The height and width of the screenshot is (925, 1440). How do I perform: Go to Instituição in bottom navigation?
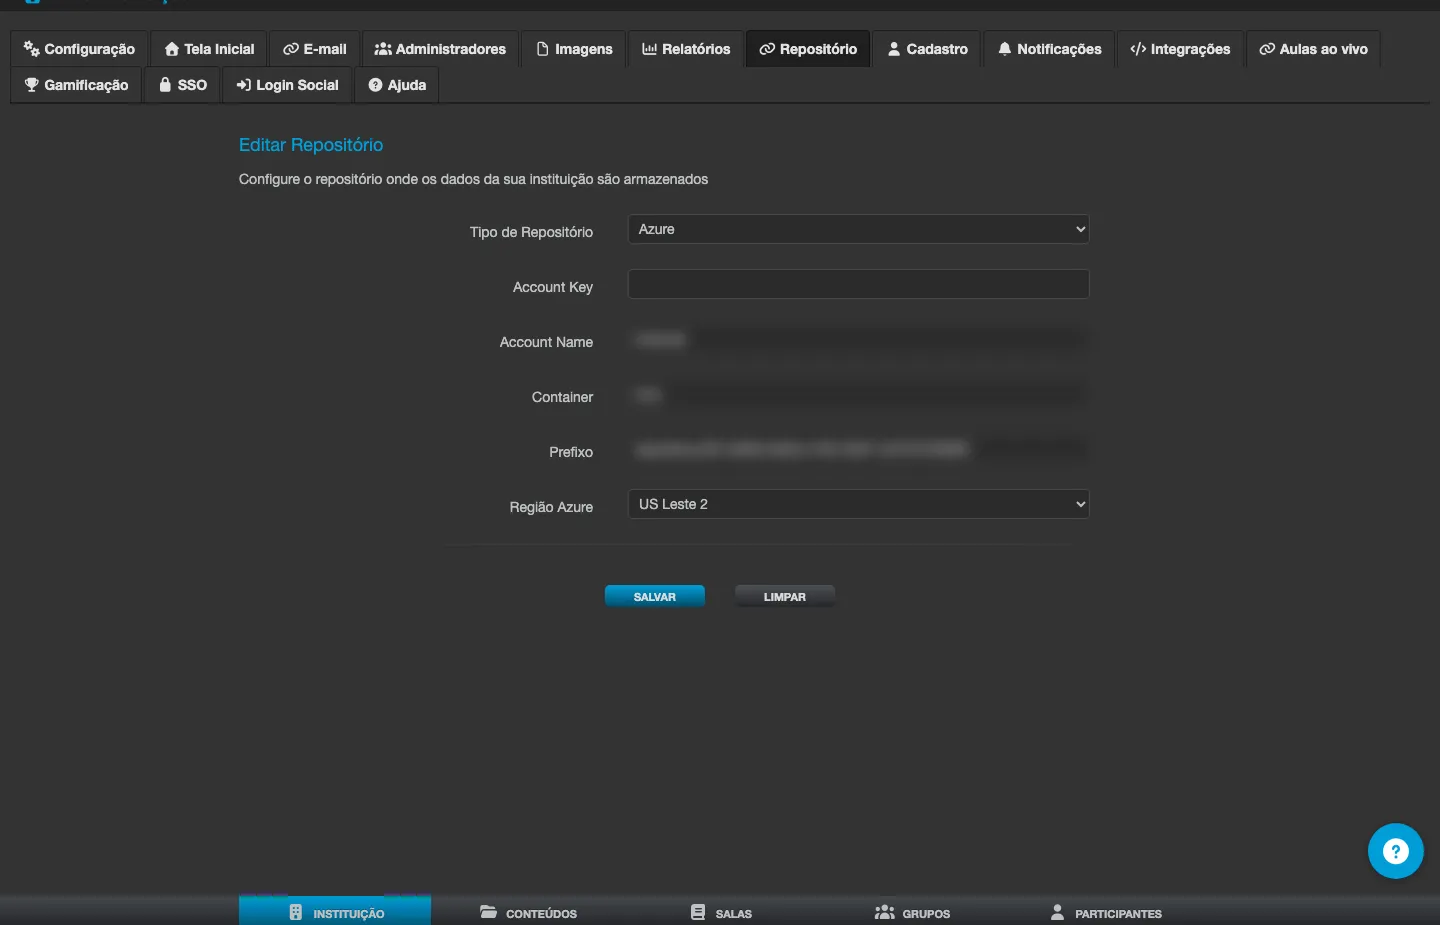[x=335, y=911]
